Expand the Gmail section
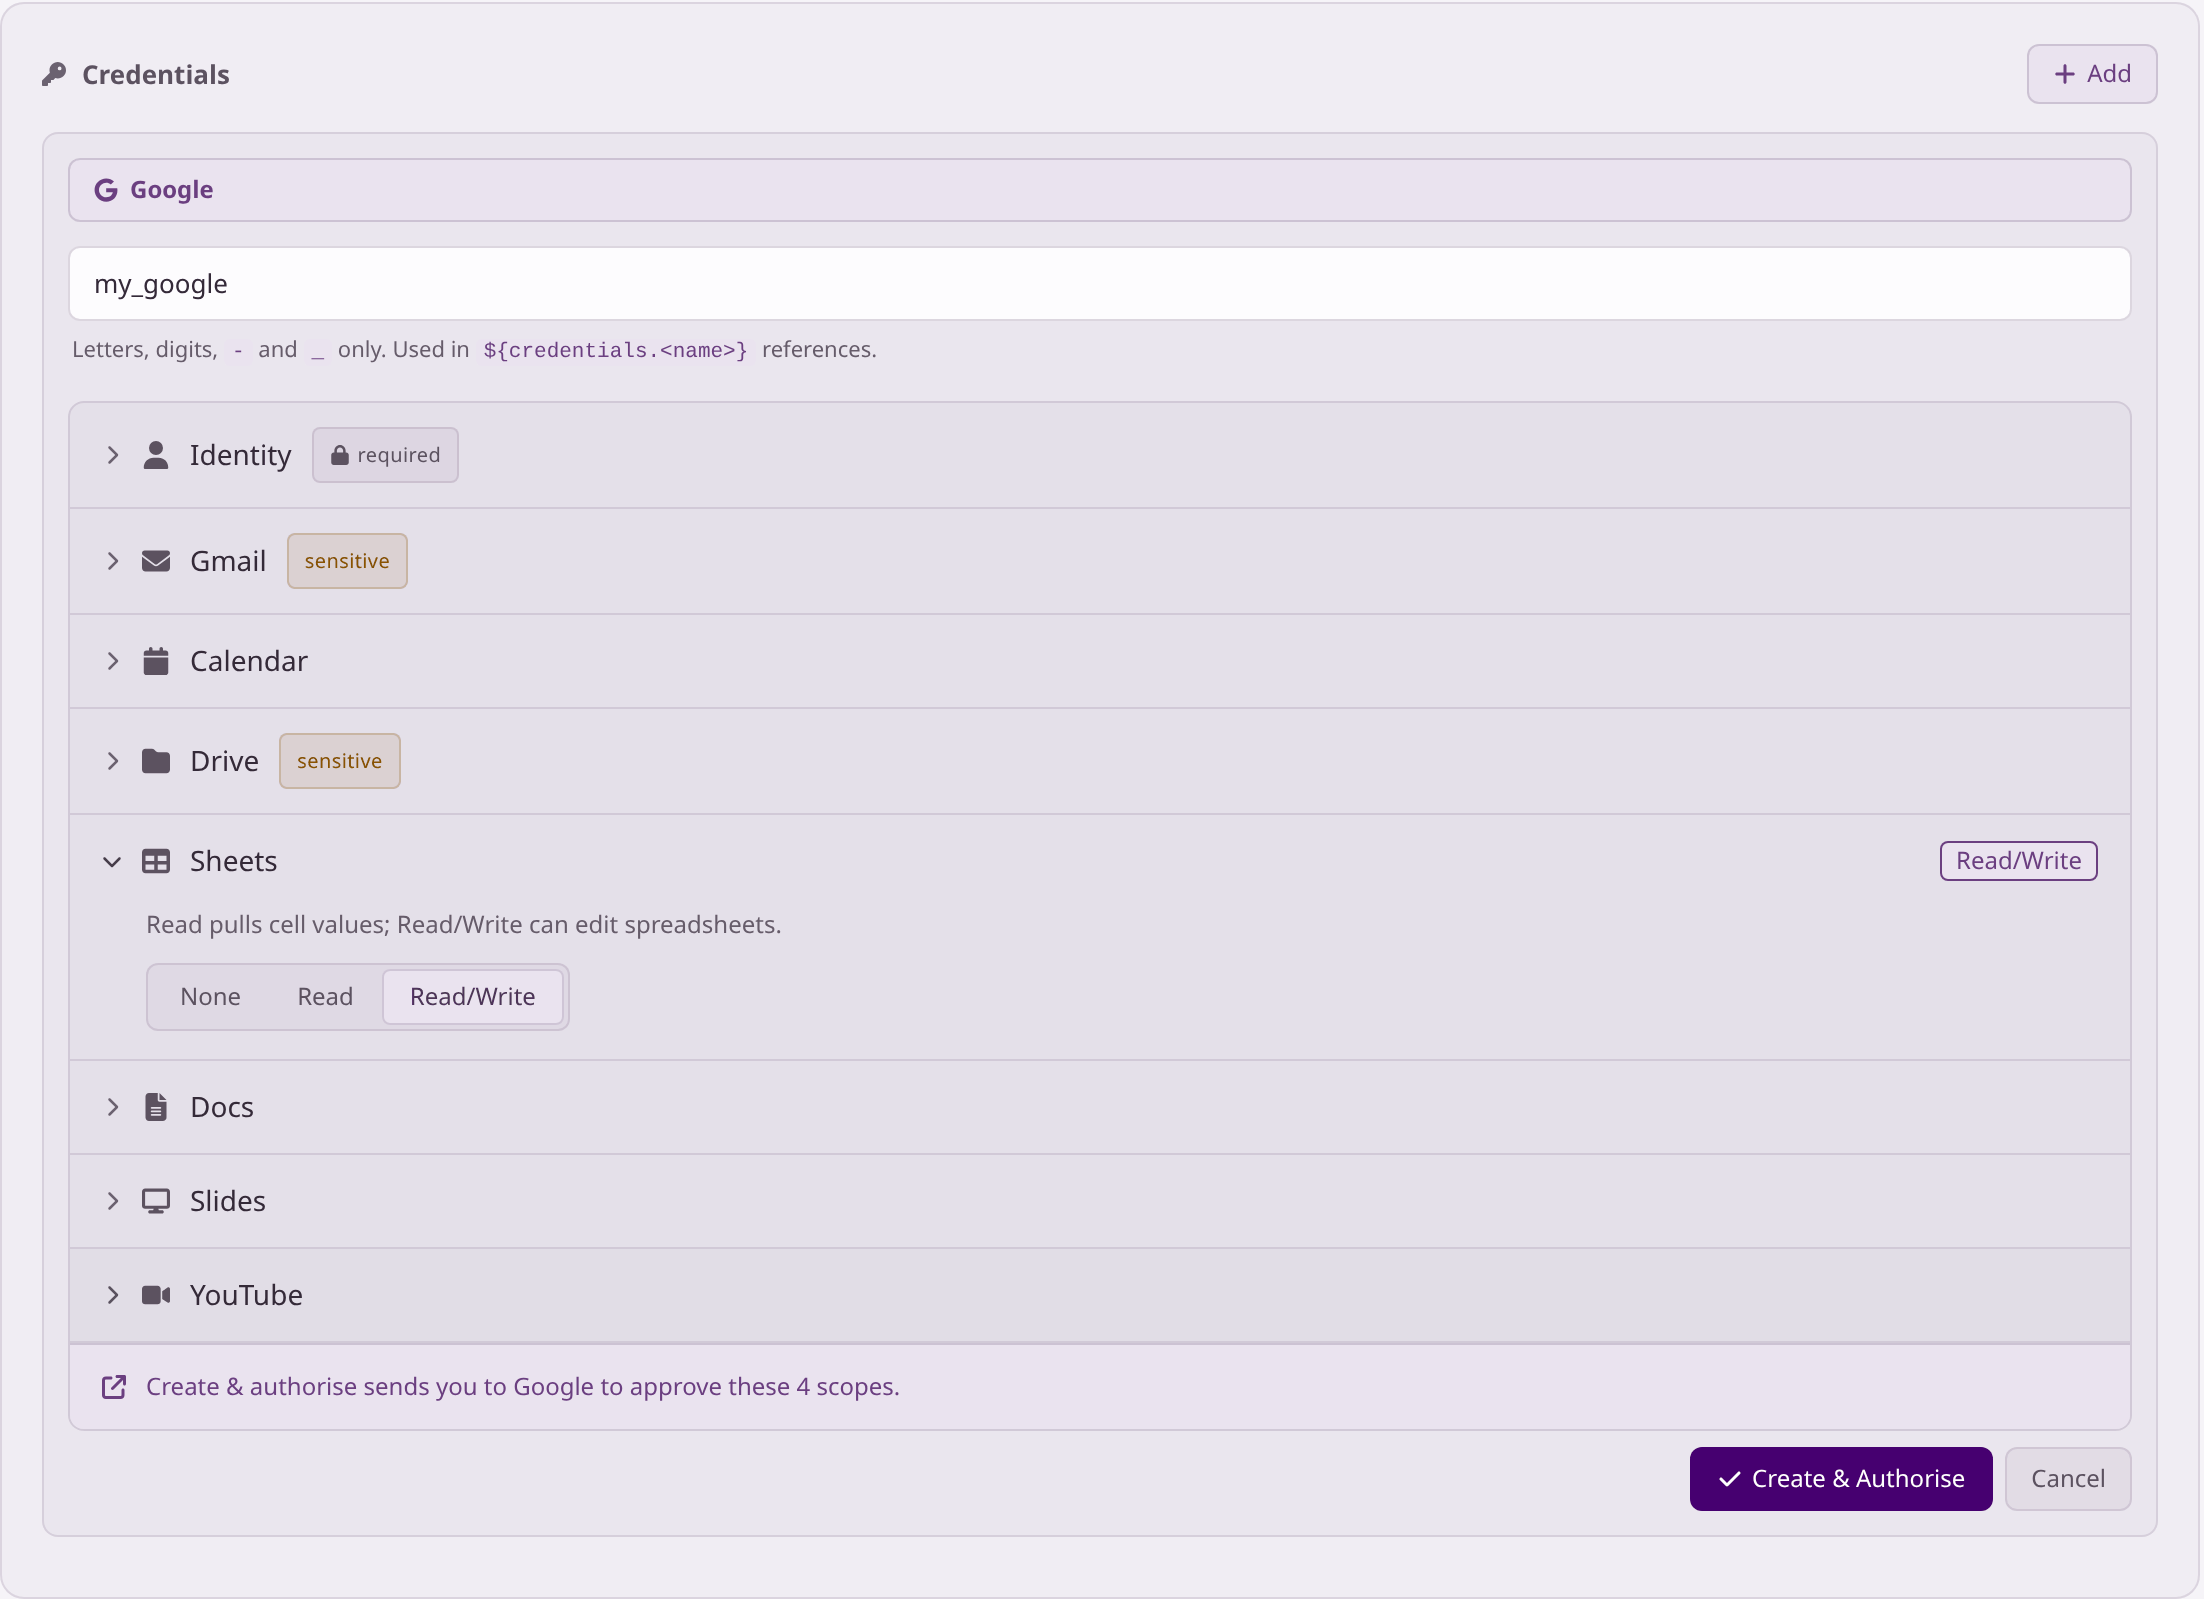This screenshot has width=2204, height=1599. click(x=113, y=561)
